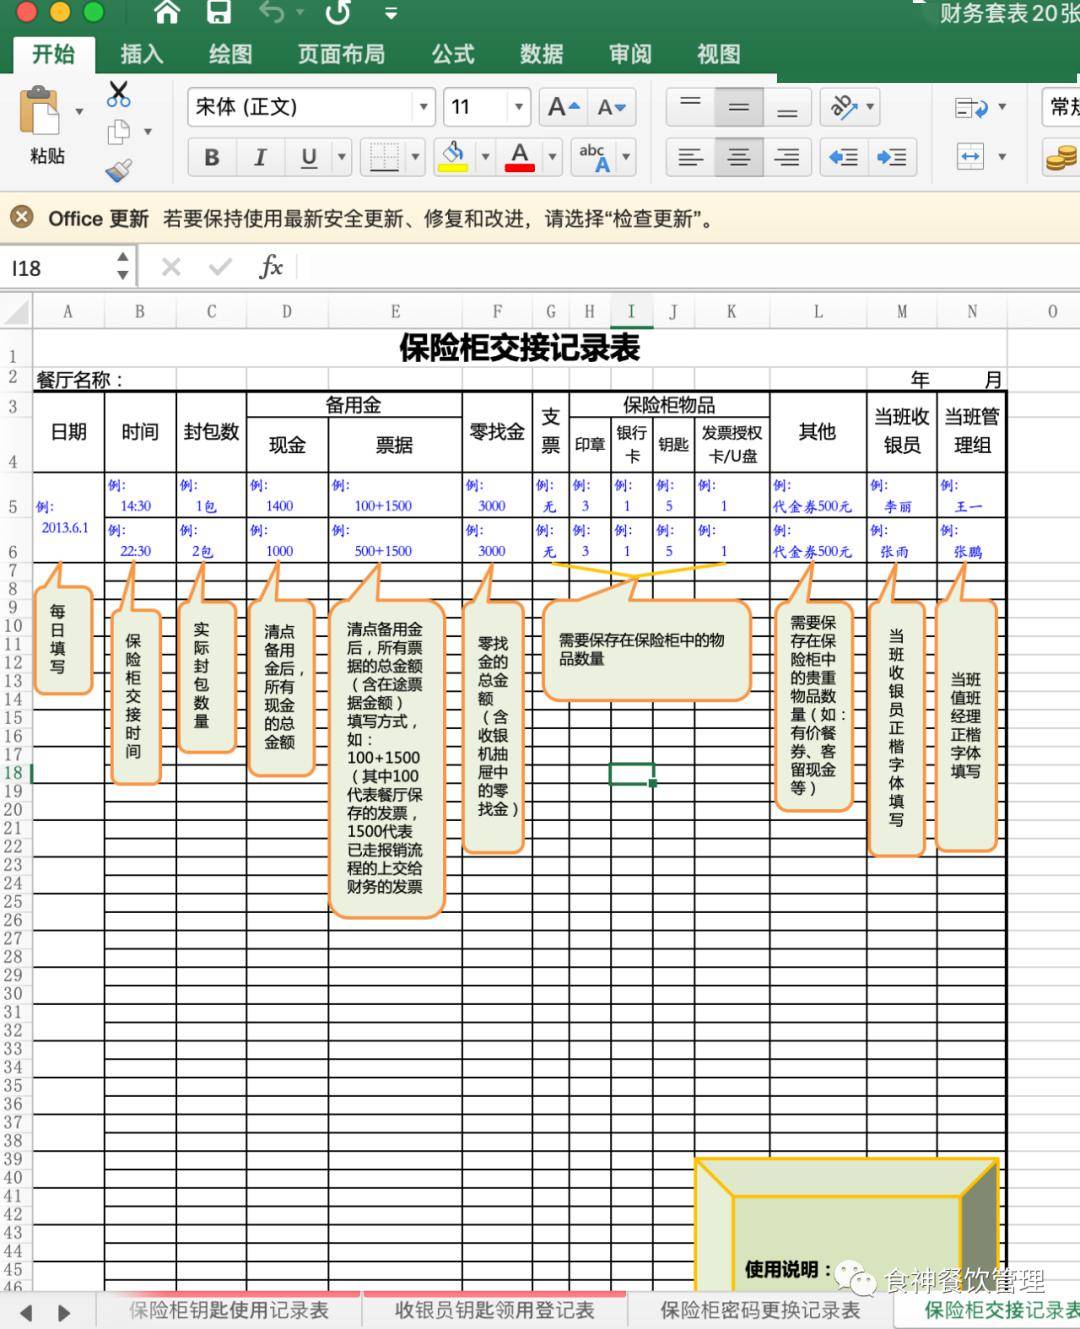Expand the fill color dropdown arrow
Screen dimensions: 1080x1329
coord(485,157)
